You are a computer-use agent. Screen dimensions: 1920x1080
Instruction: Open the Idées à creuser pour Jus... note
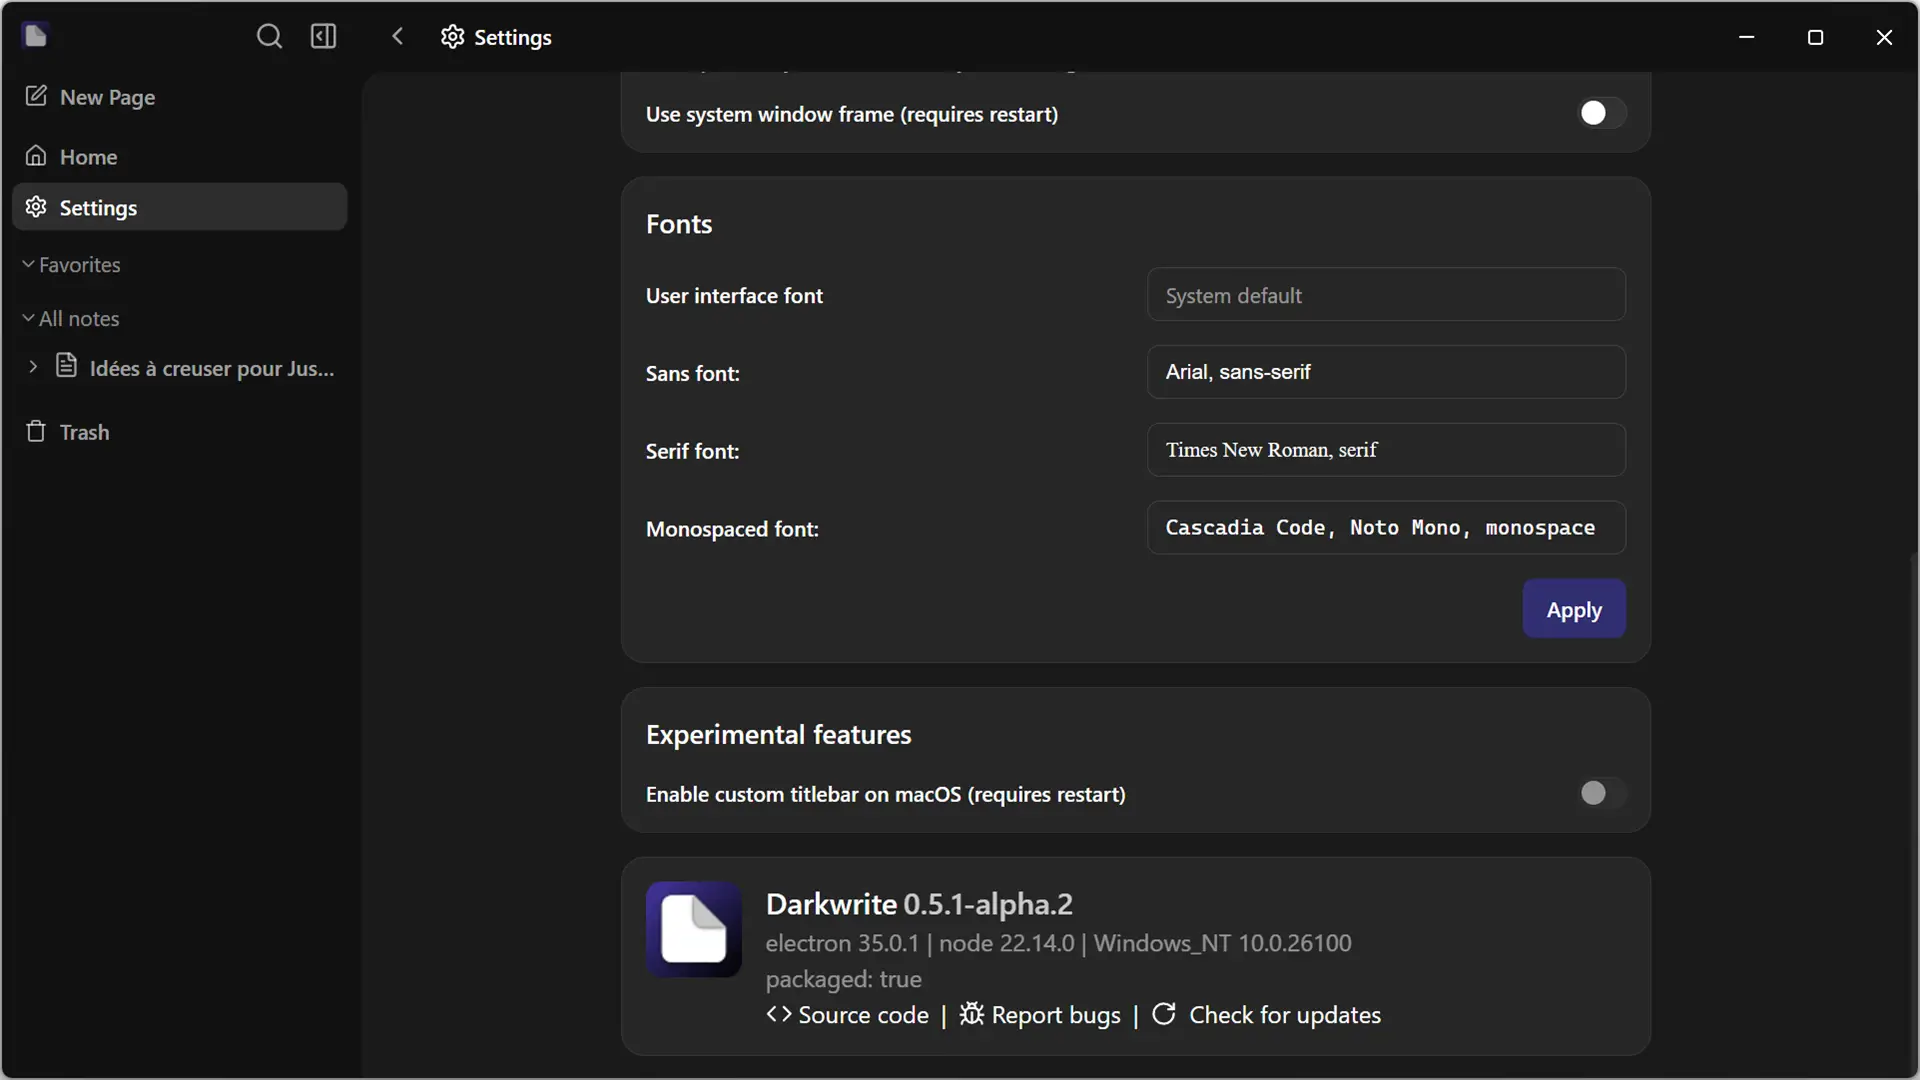[212, 368]
